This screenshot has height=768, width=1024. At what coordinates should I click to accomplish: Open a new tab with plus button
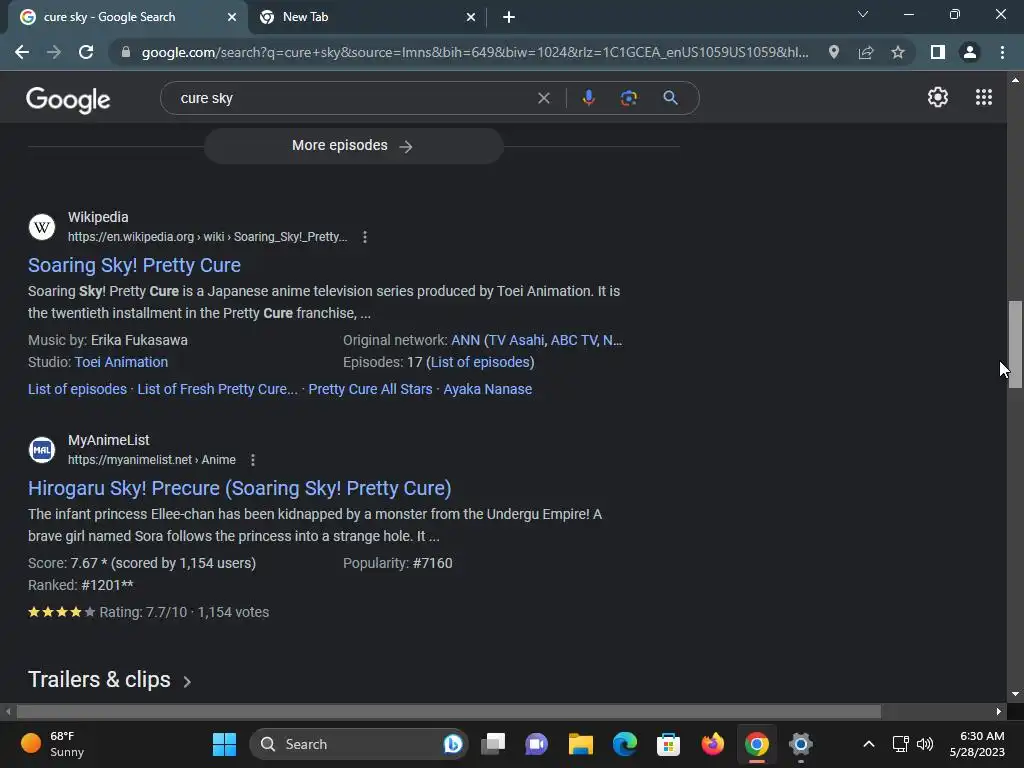click(509, 17)
